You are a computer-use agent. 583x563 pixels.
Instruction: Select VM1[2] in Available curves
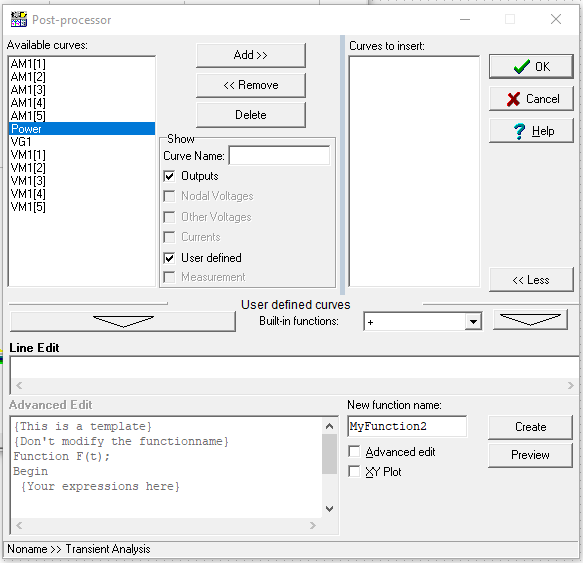tap(81, 168)
